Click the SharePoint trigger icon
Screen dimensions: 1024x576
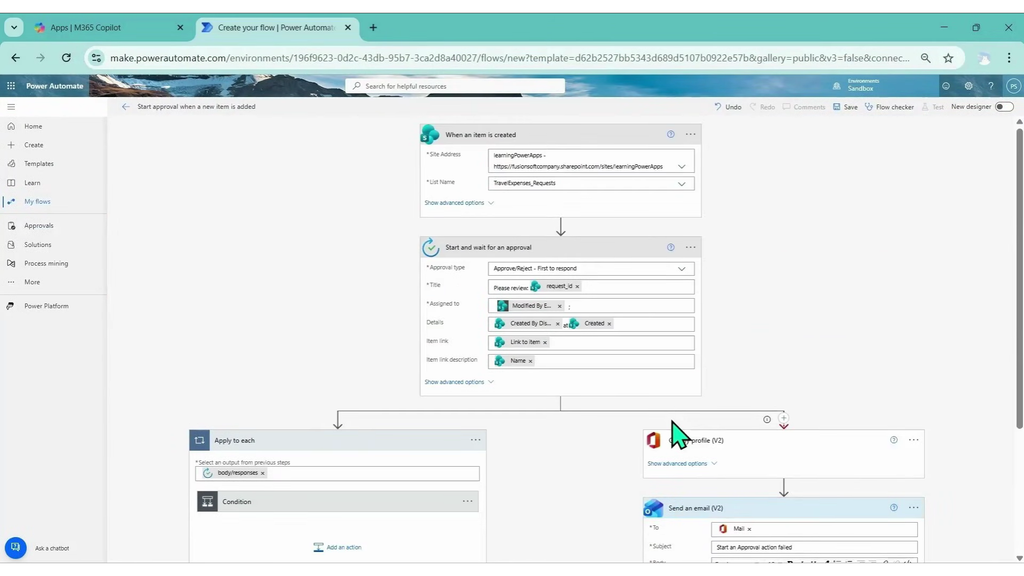click(x=430, y=134)
